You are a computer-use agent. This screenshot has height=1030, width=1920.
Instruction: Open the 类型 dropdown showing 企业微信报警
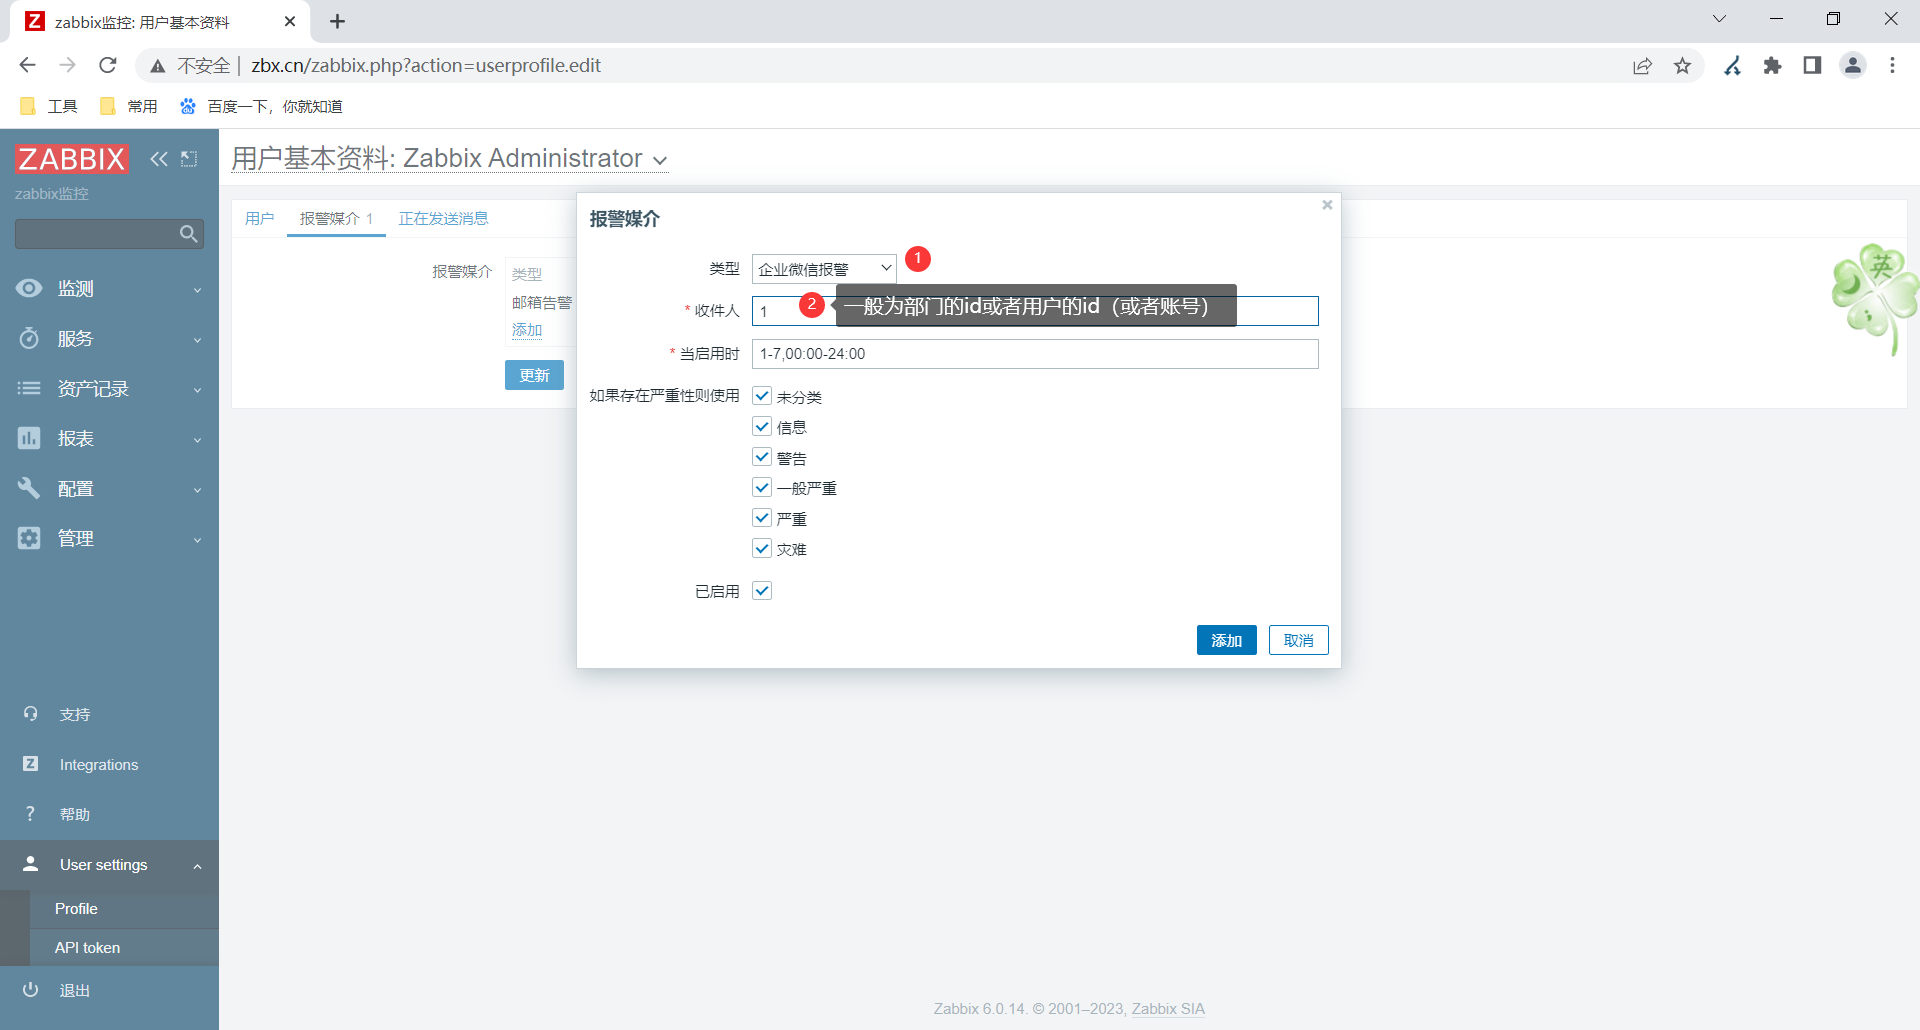[x=824, y=268]
